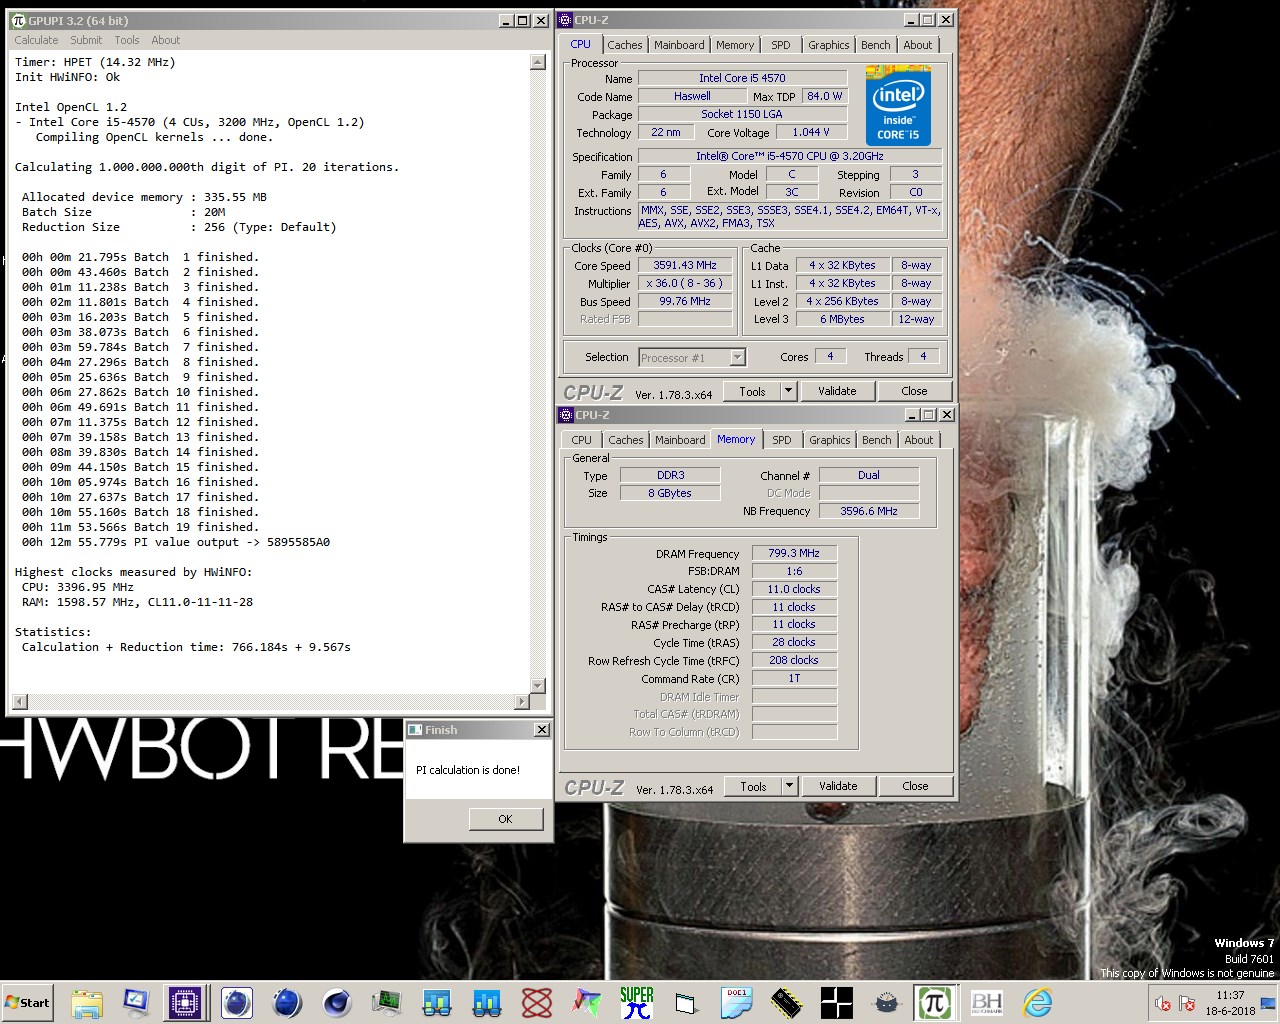Click the NB Frequency value 3596.6 MHz
This screenshot has width=1280, height=1024.
pos(869,511)
